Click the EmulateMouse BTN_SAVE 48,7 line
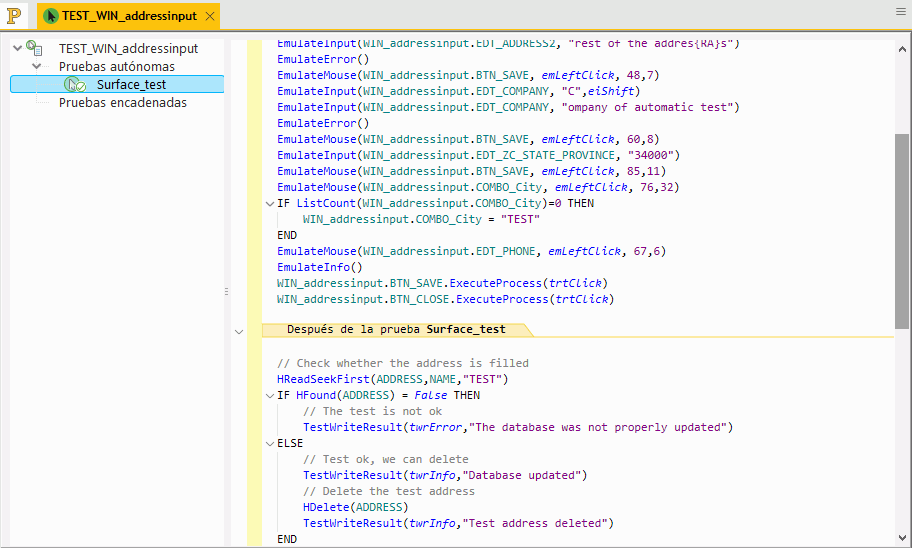This screenshot has width=912, height=548. point(468,75)
